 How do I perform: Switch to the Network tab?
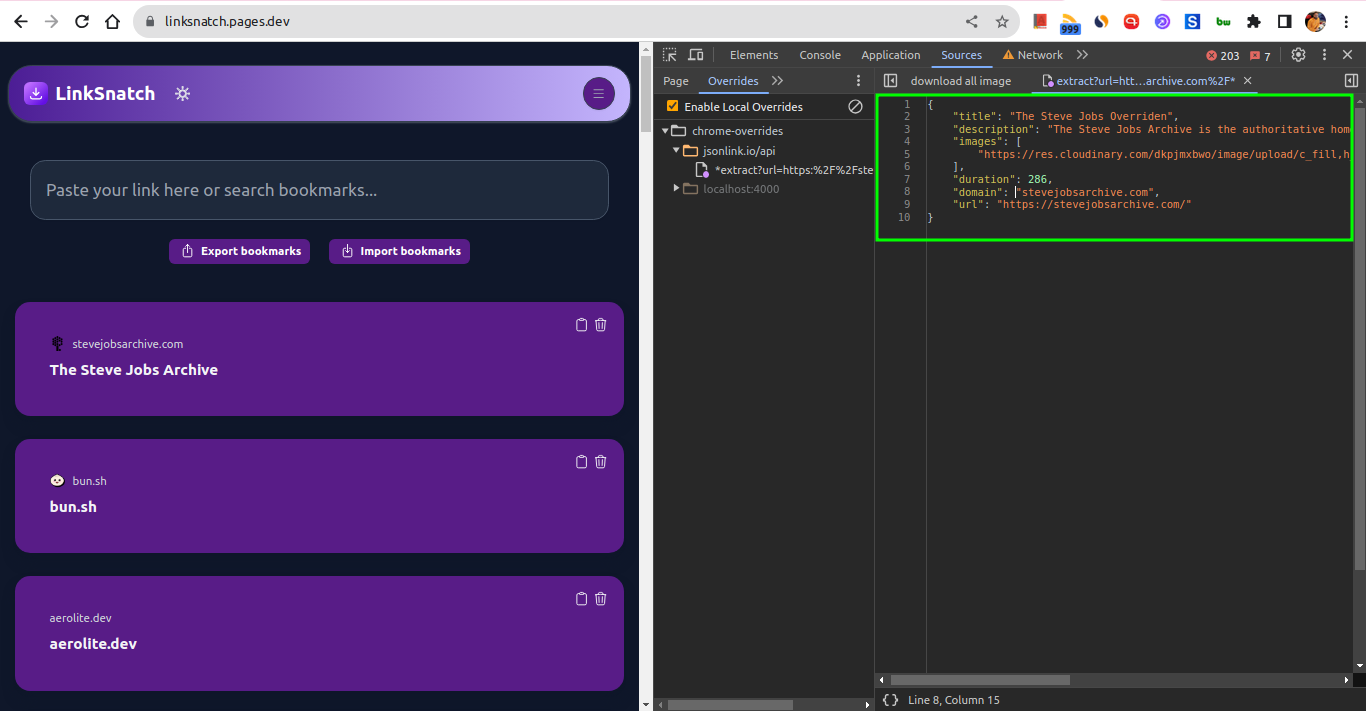click(1033, 55)
